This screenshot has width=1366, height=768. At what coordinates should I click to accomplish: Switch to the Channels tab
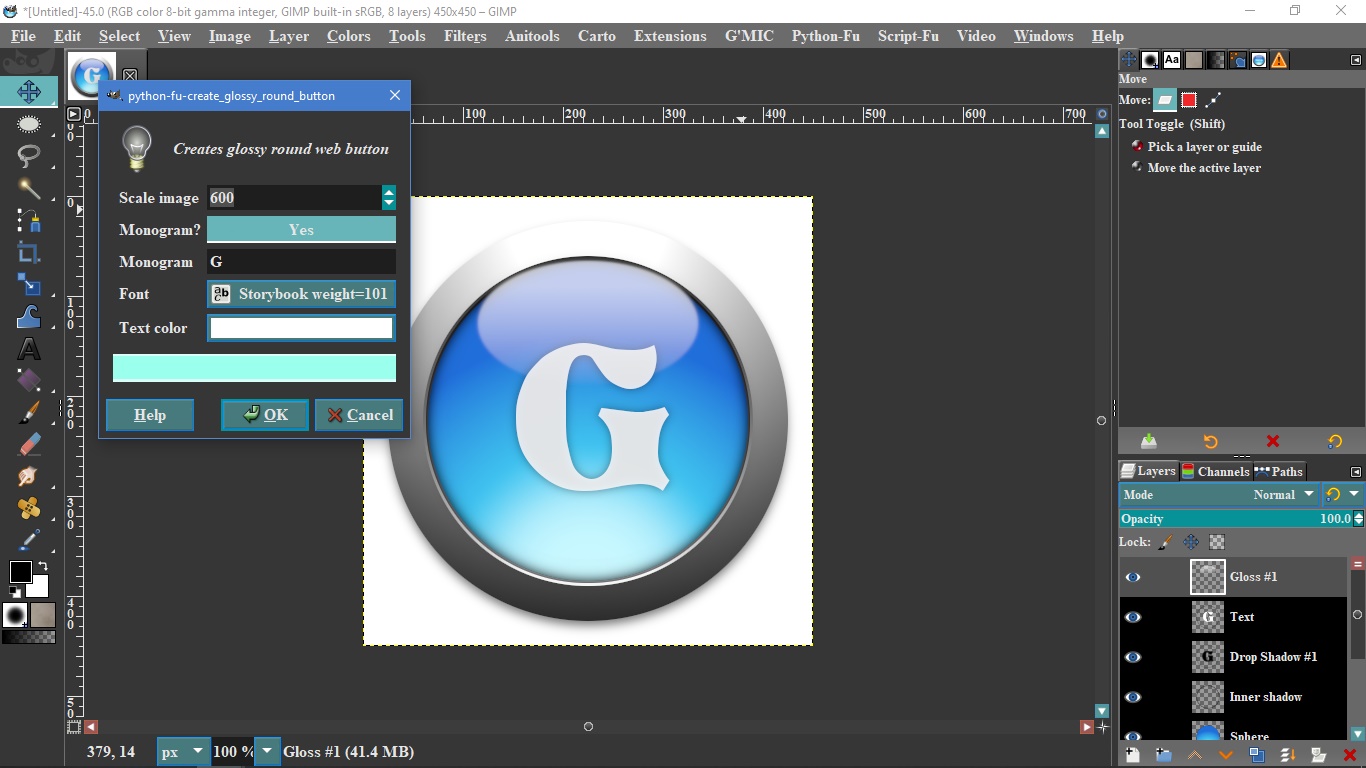tap(1215, 471)
